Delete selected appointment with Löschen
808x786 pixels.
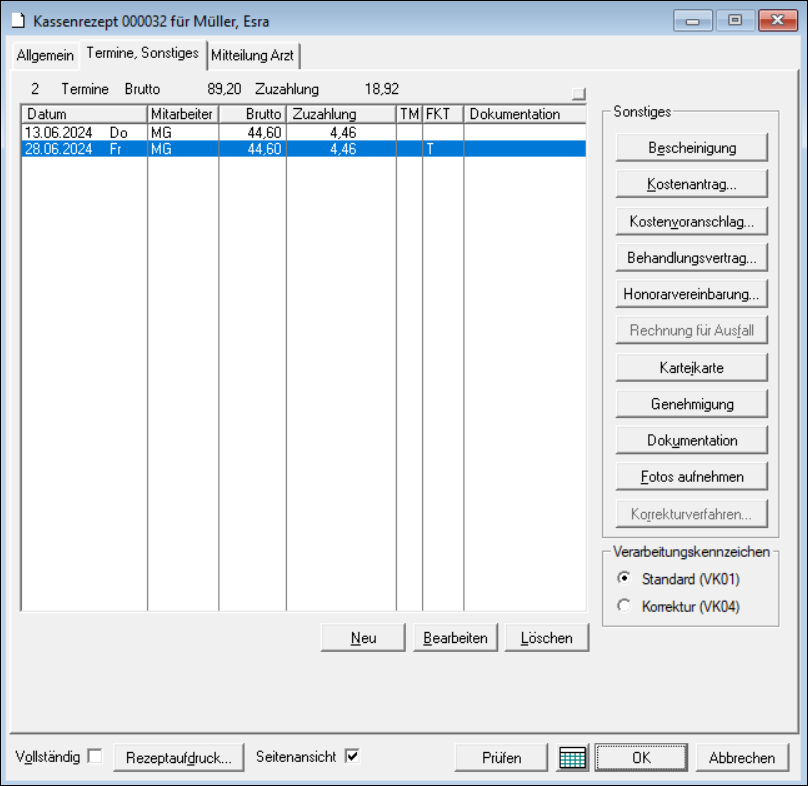(547, 638)
